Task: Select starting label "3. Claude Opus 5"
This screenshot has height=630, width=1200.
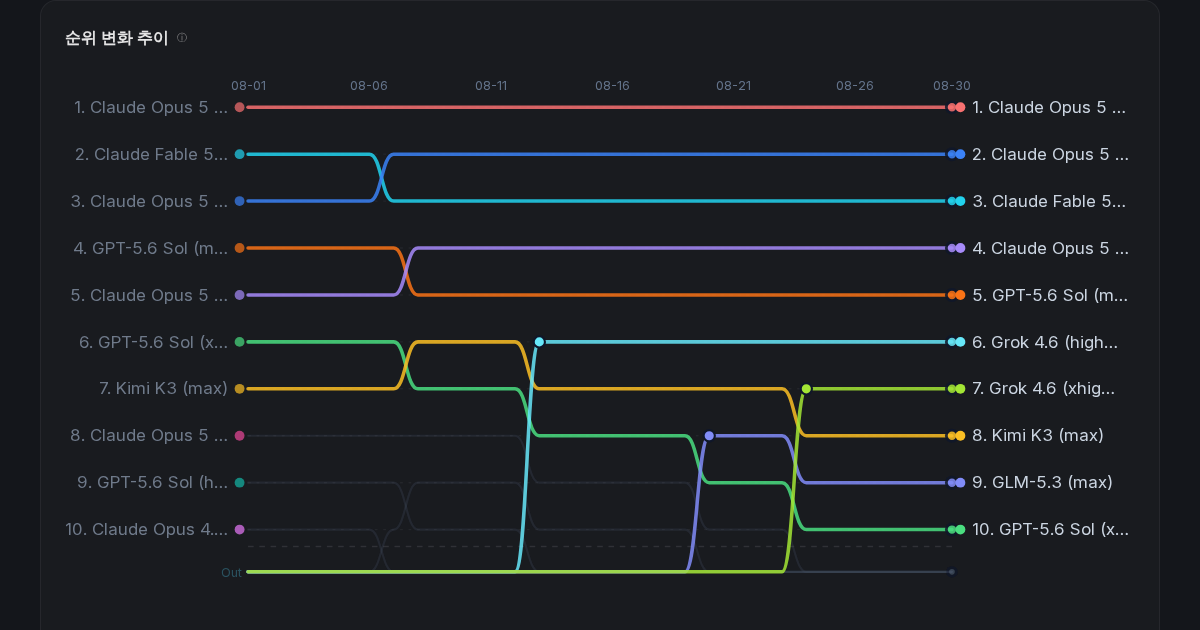Action: (149, 201)
